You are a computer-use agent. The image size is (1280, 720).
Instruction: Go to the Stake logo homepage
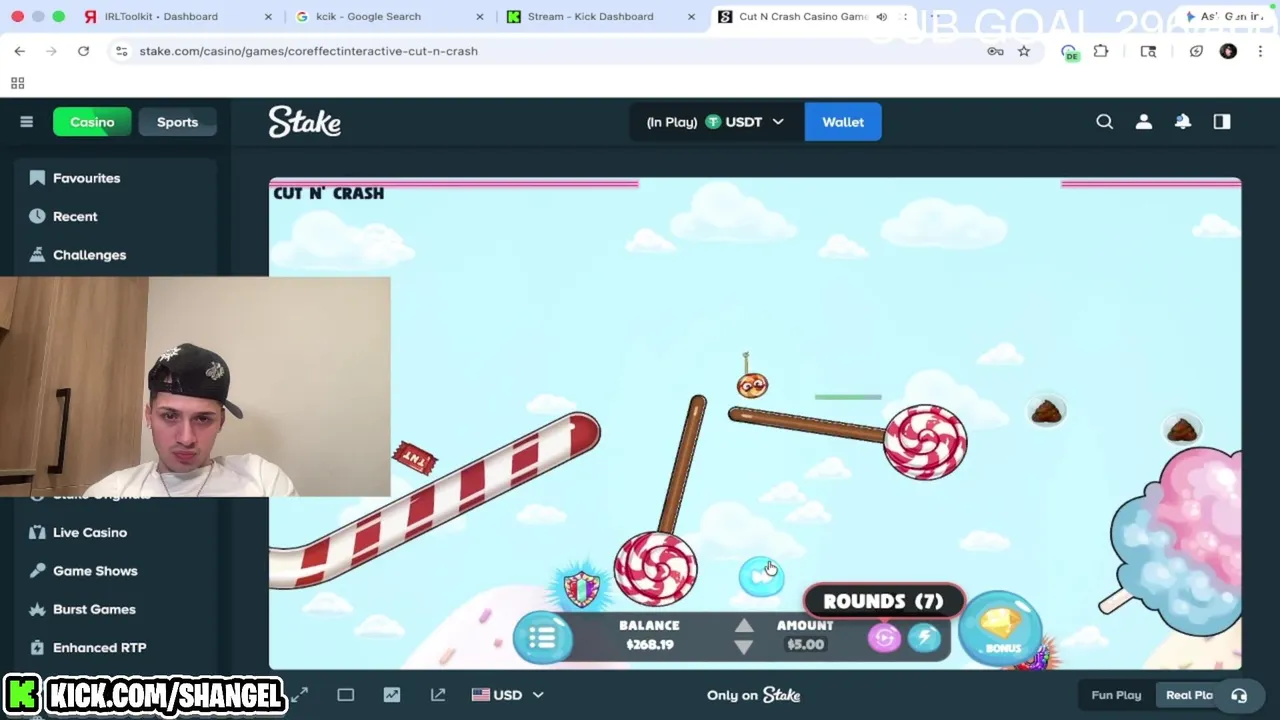click(305, 122)
